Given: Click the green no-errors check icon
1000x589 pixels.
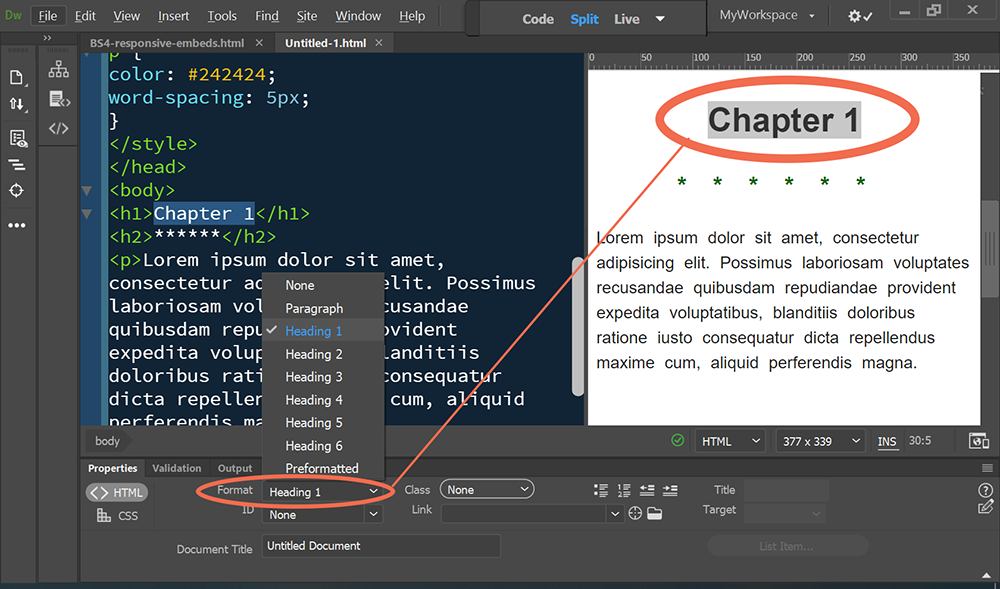Looking at the screenshot, I should (x=677, y=440).
